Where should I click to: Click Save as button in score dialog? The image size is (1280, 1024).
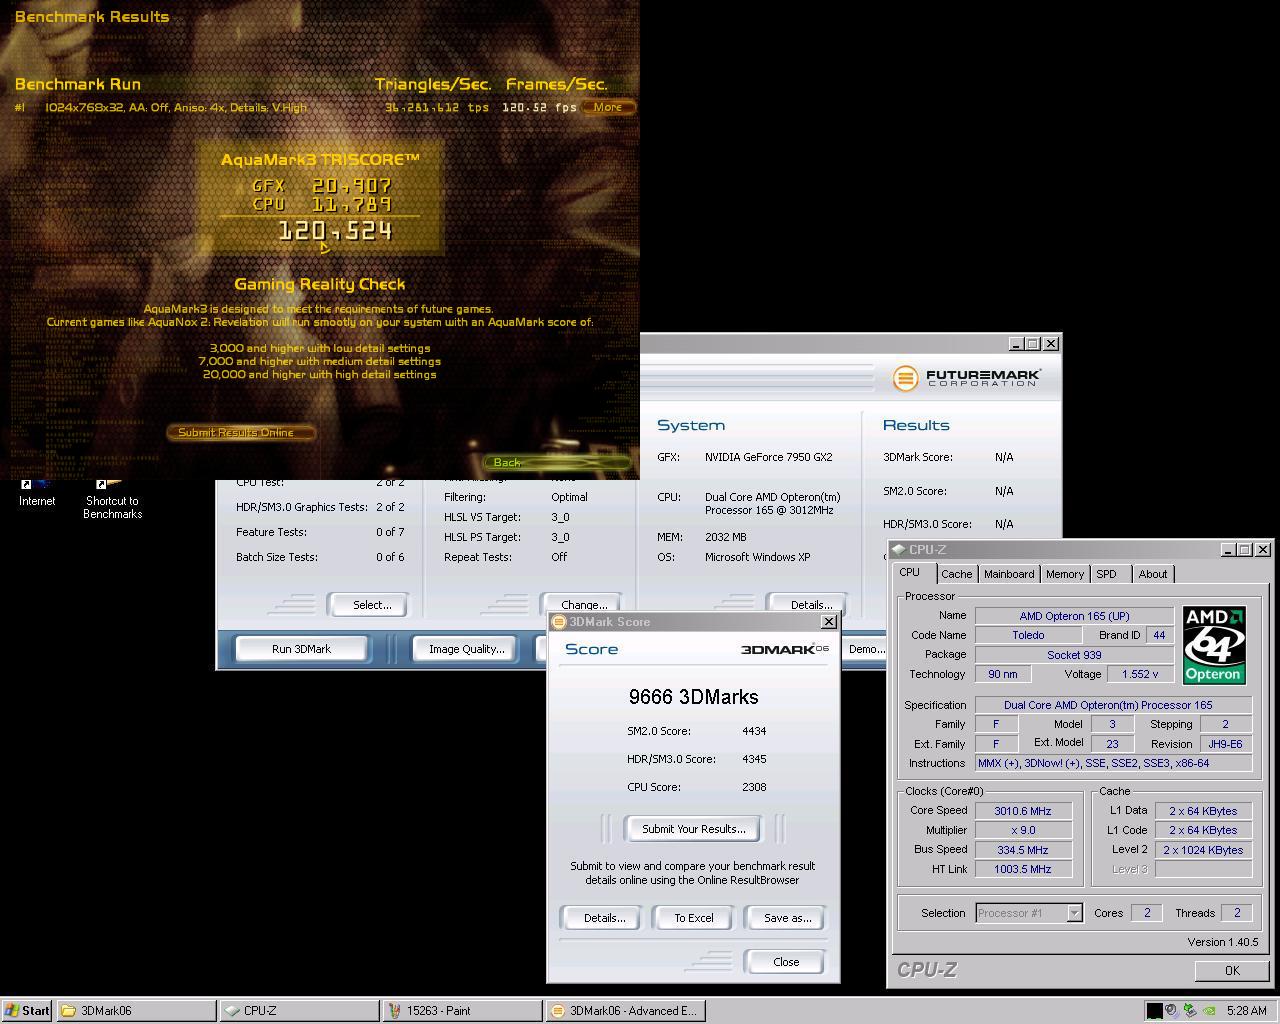tap(787, 918)
